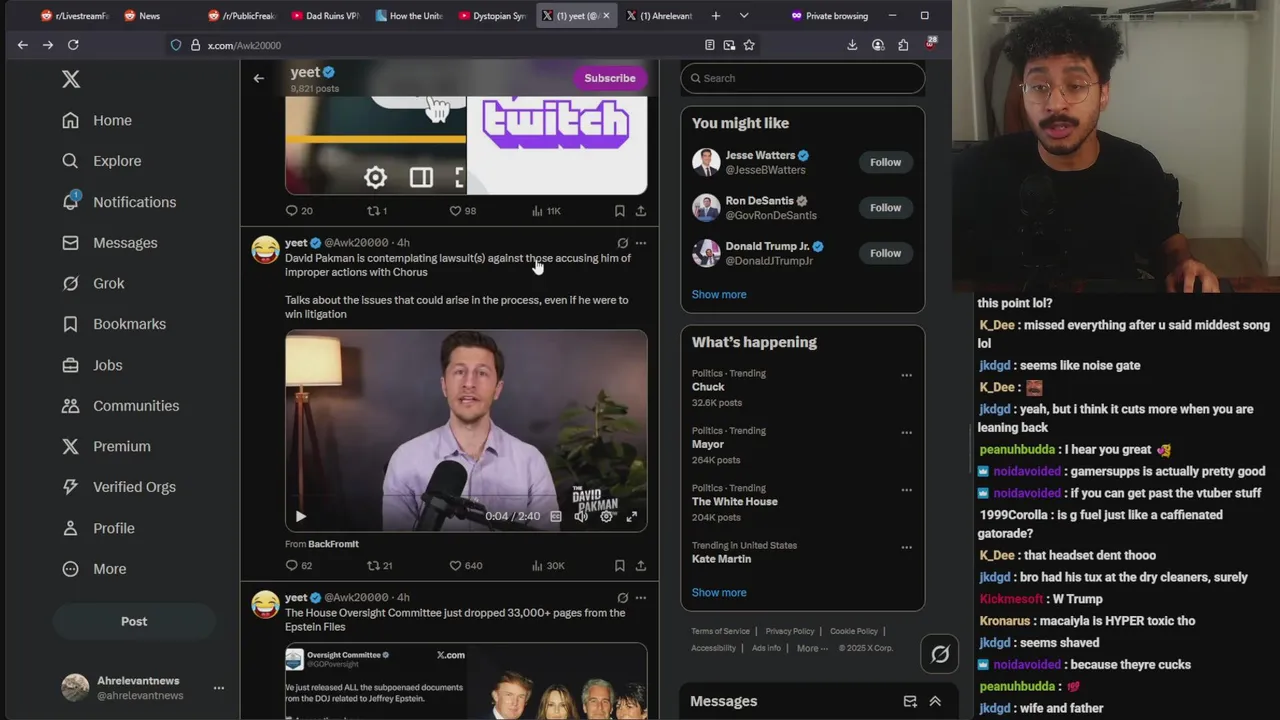Click the Post button
The width and height of the screenshot is (1280, 720).
134,621
